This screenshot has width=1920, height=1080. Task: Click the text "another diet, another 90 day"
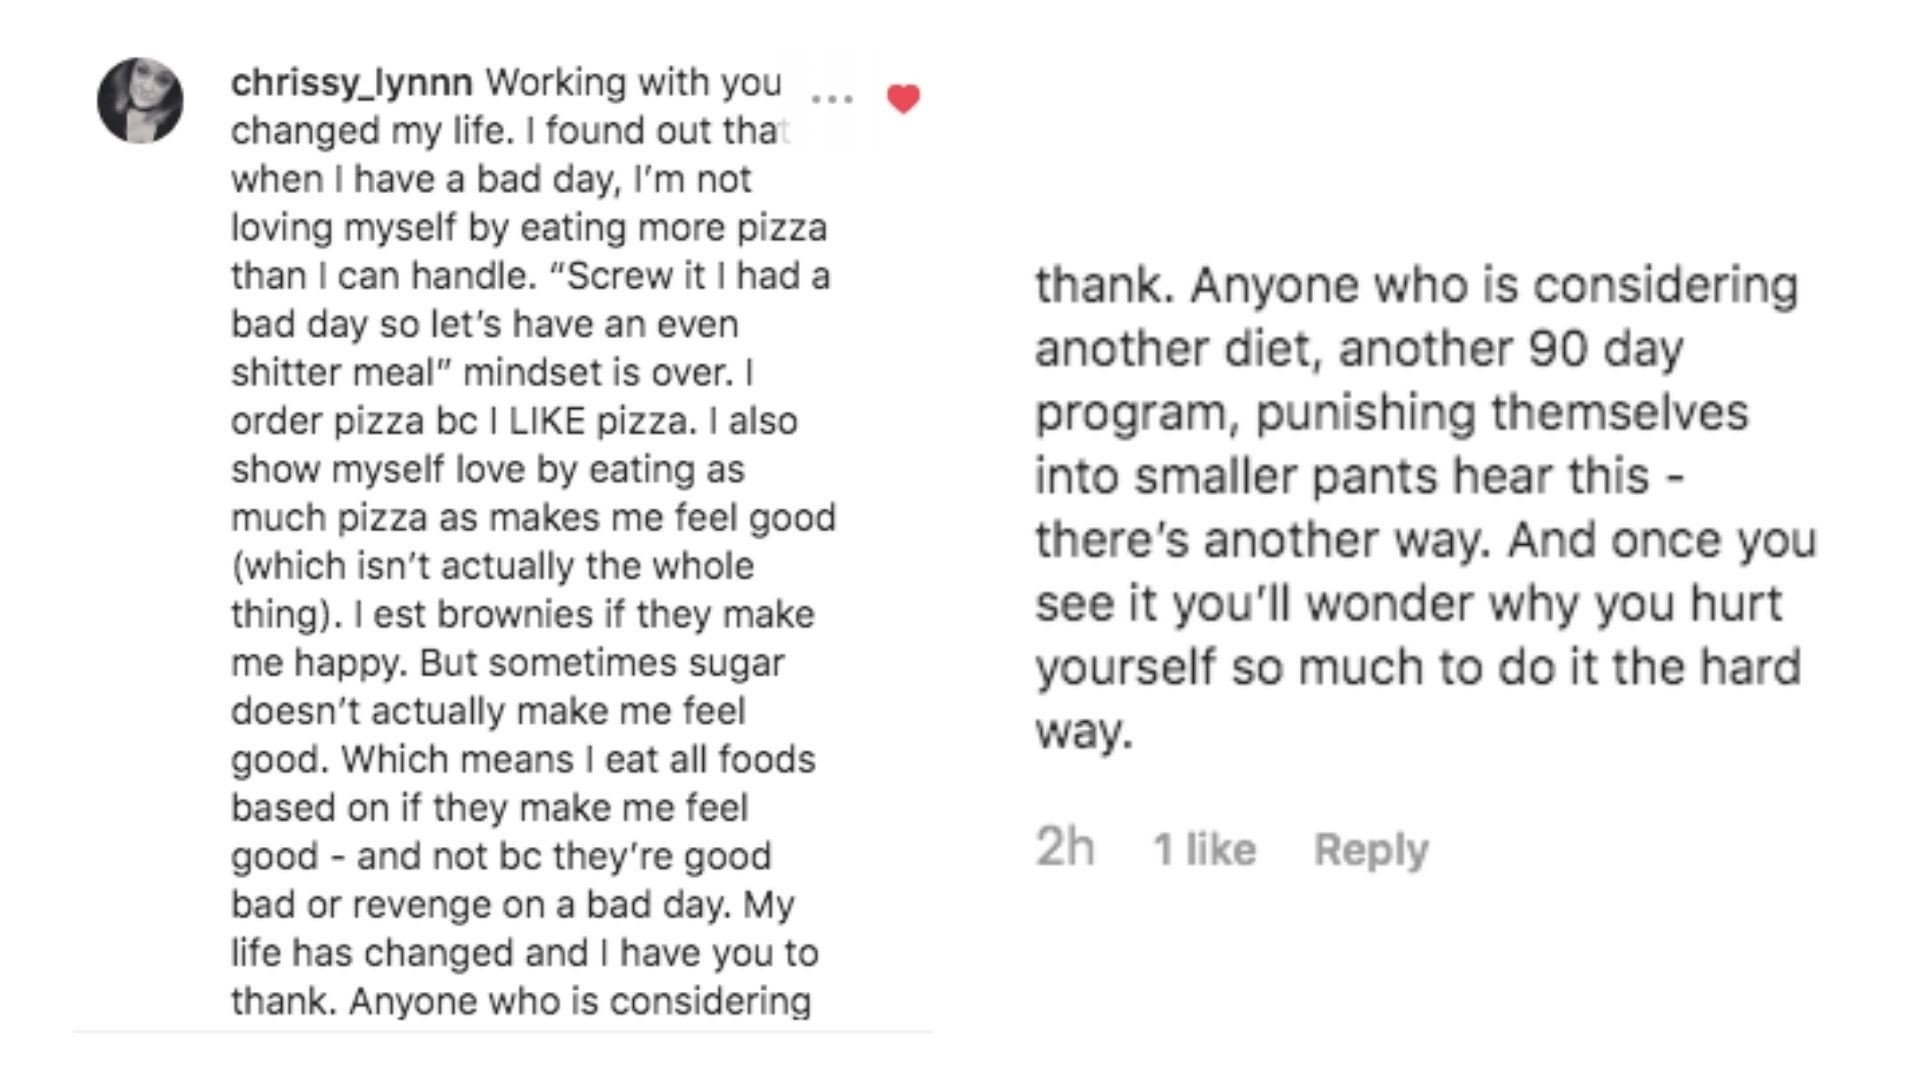point(1358,349)
